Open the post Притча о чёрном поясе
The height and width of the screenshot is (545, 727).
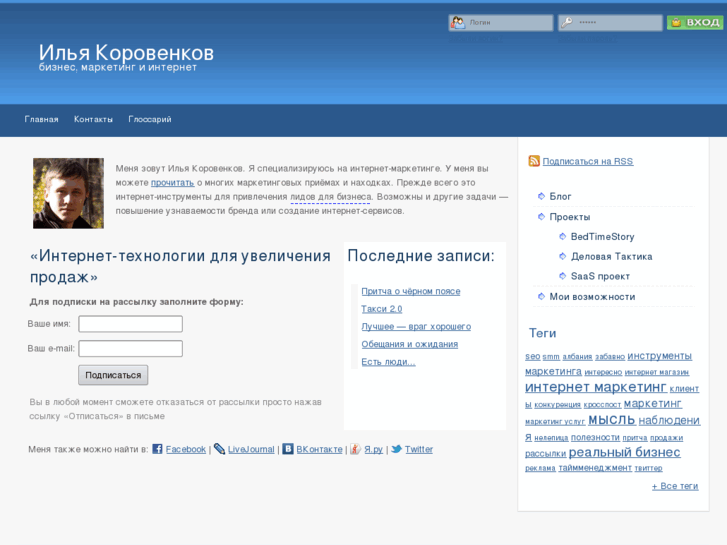411,291
